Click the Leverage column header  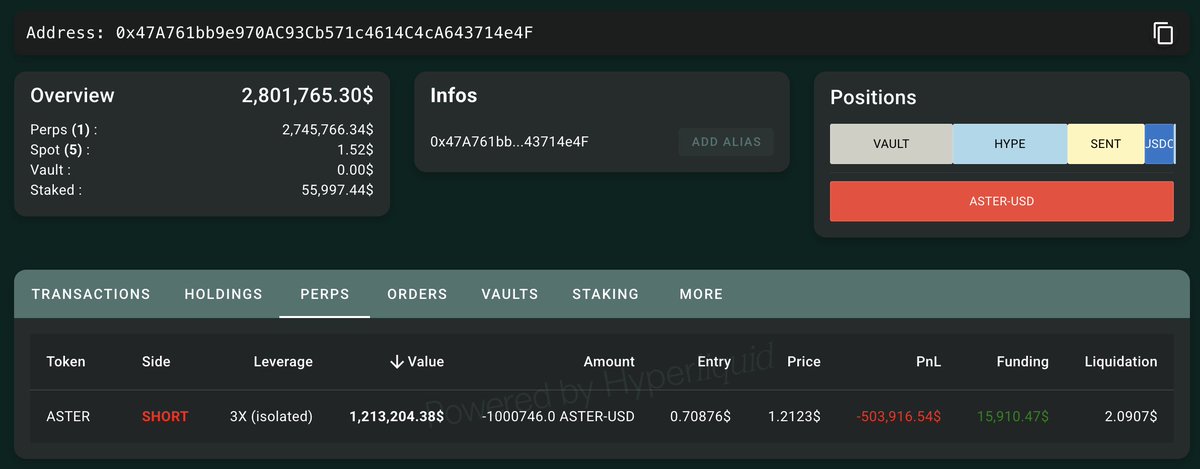(283, 361)
